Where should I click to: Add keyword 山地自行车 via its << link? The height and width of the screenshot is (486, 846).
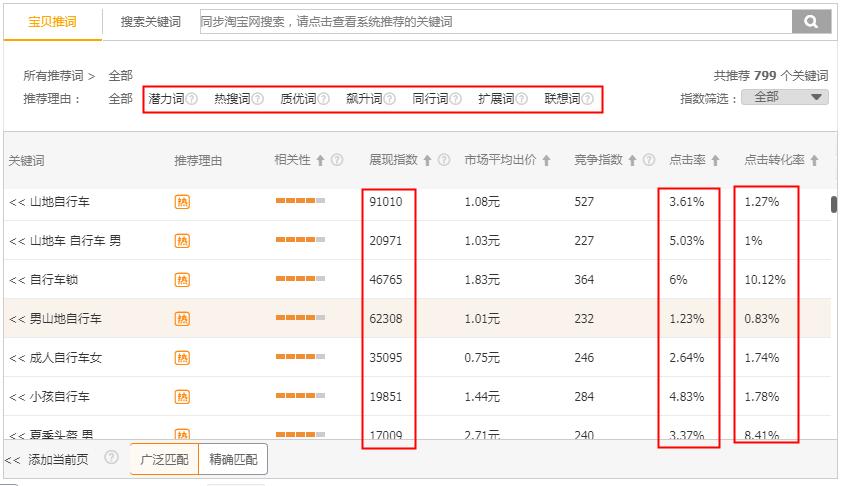(x=17, y=202)
